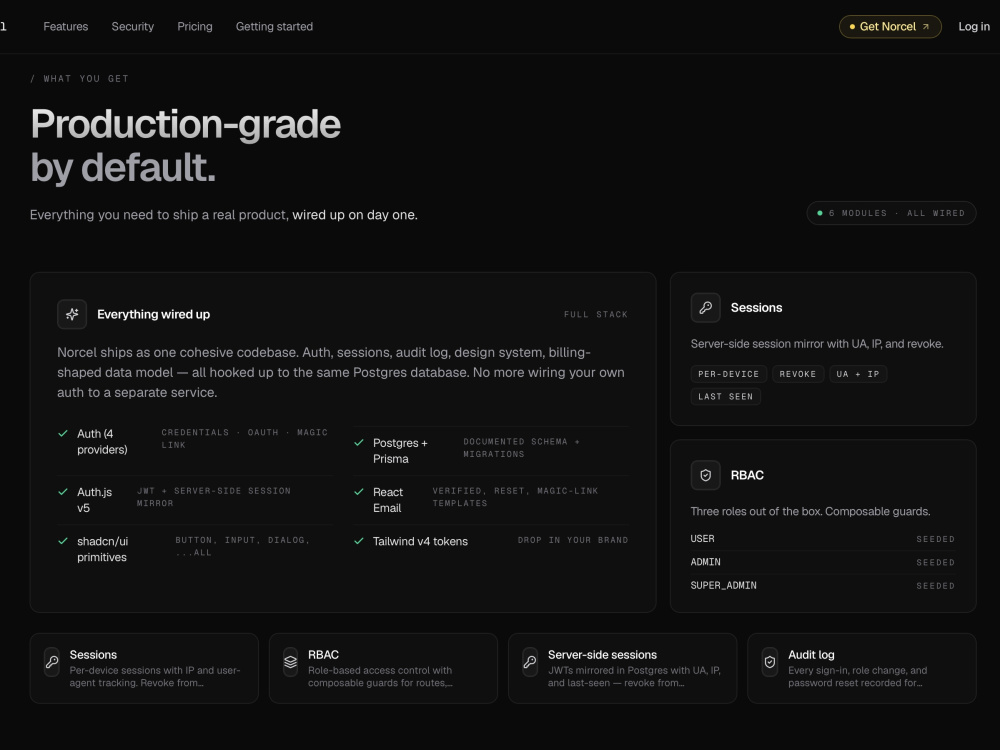
Task: Click the shield icon in the RBAC panel
Action: (x=705, y=475)
